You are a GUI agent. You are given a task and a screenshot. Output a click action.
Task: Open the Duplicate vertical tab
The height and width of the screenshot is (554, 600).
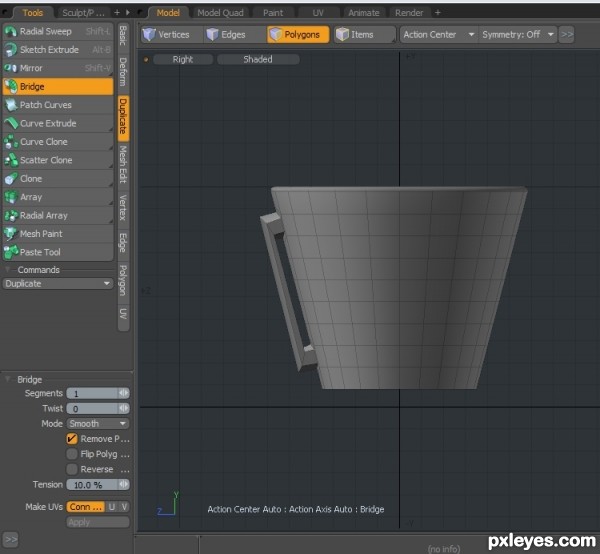[x=123, y=116]
